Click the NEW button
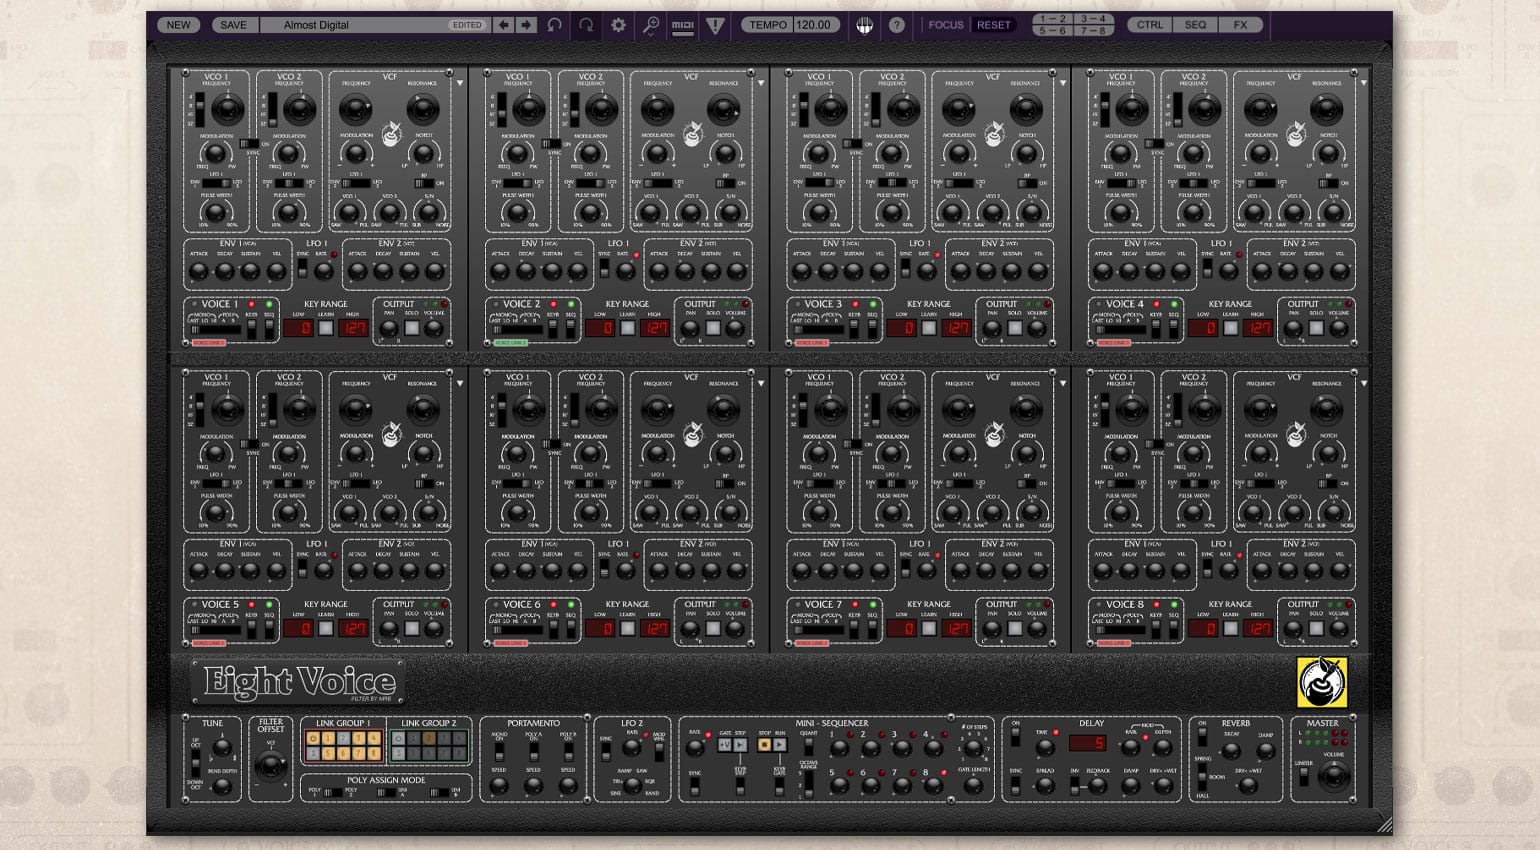 pyautogui.click(x=178, y=24)
